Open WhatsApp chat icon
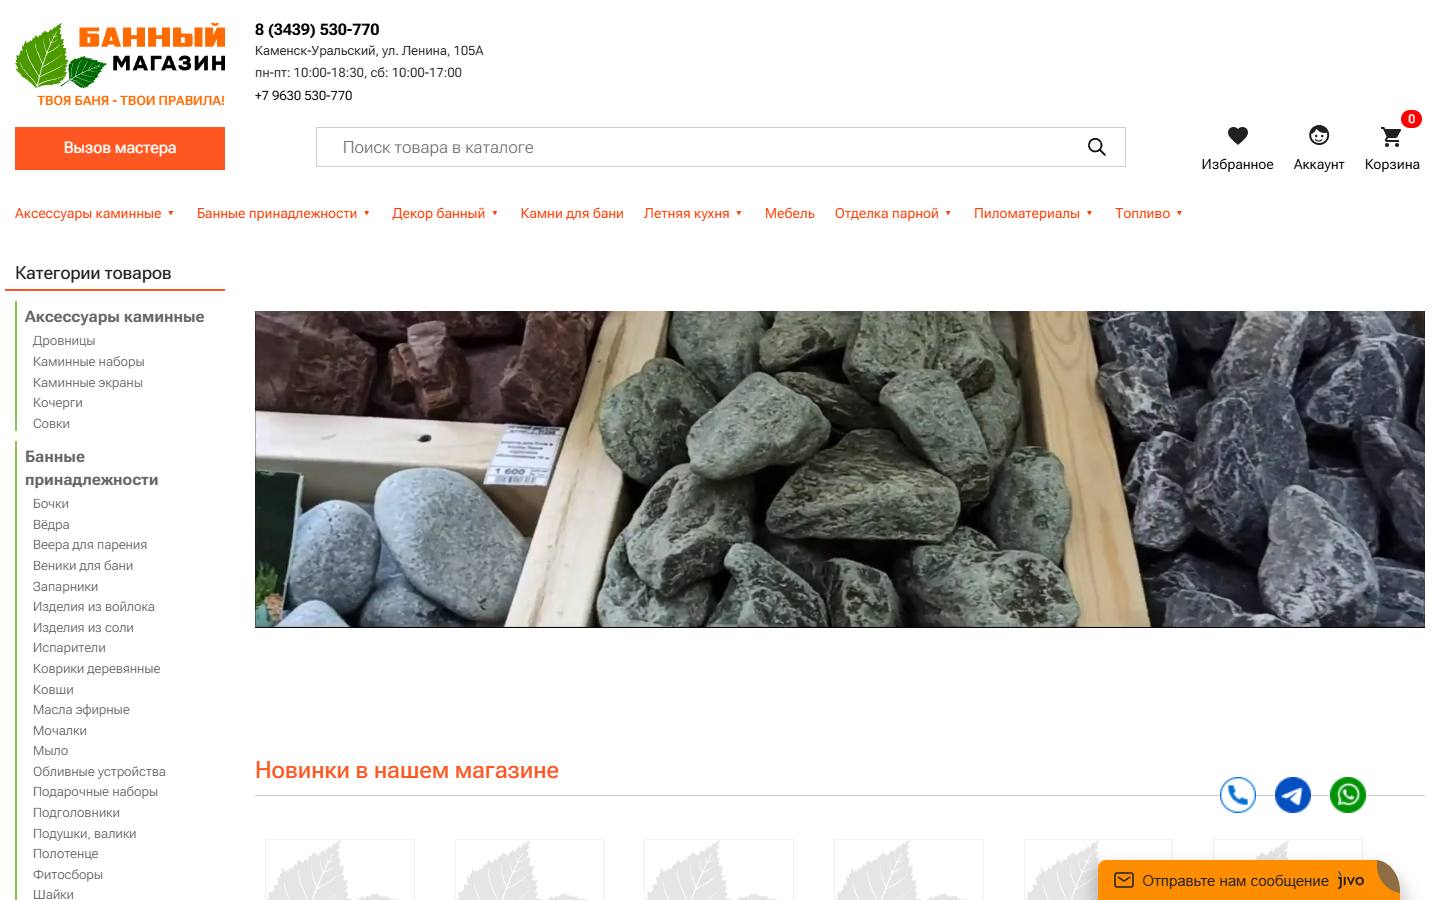This screenshot has width=1440, height=900. [1348, 795]
